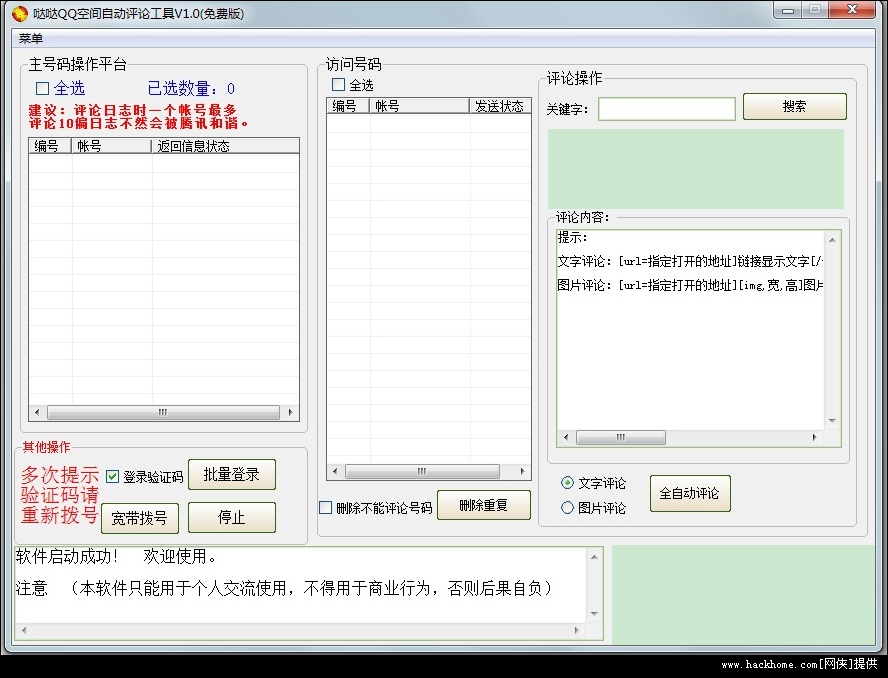
Task: Open the 菜单 menu
Action: point(31,39)
